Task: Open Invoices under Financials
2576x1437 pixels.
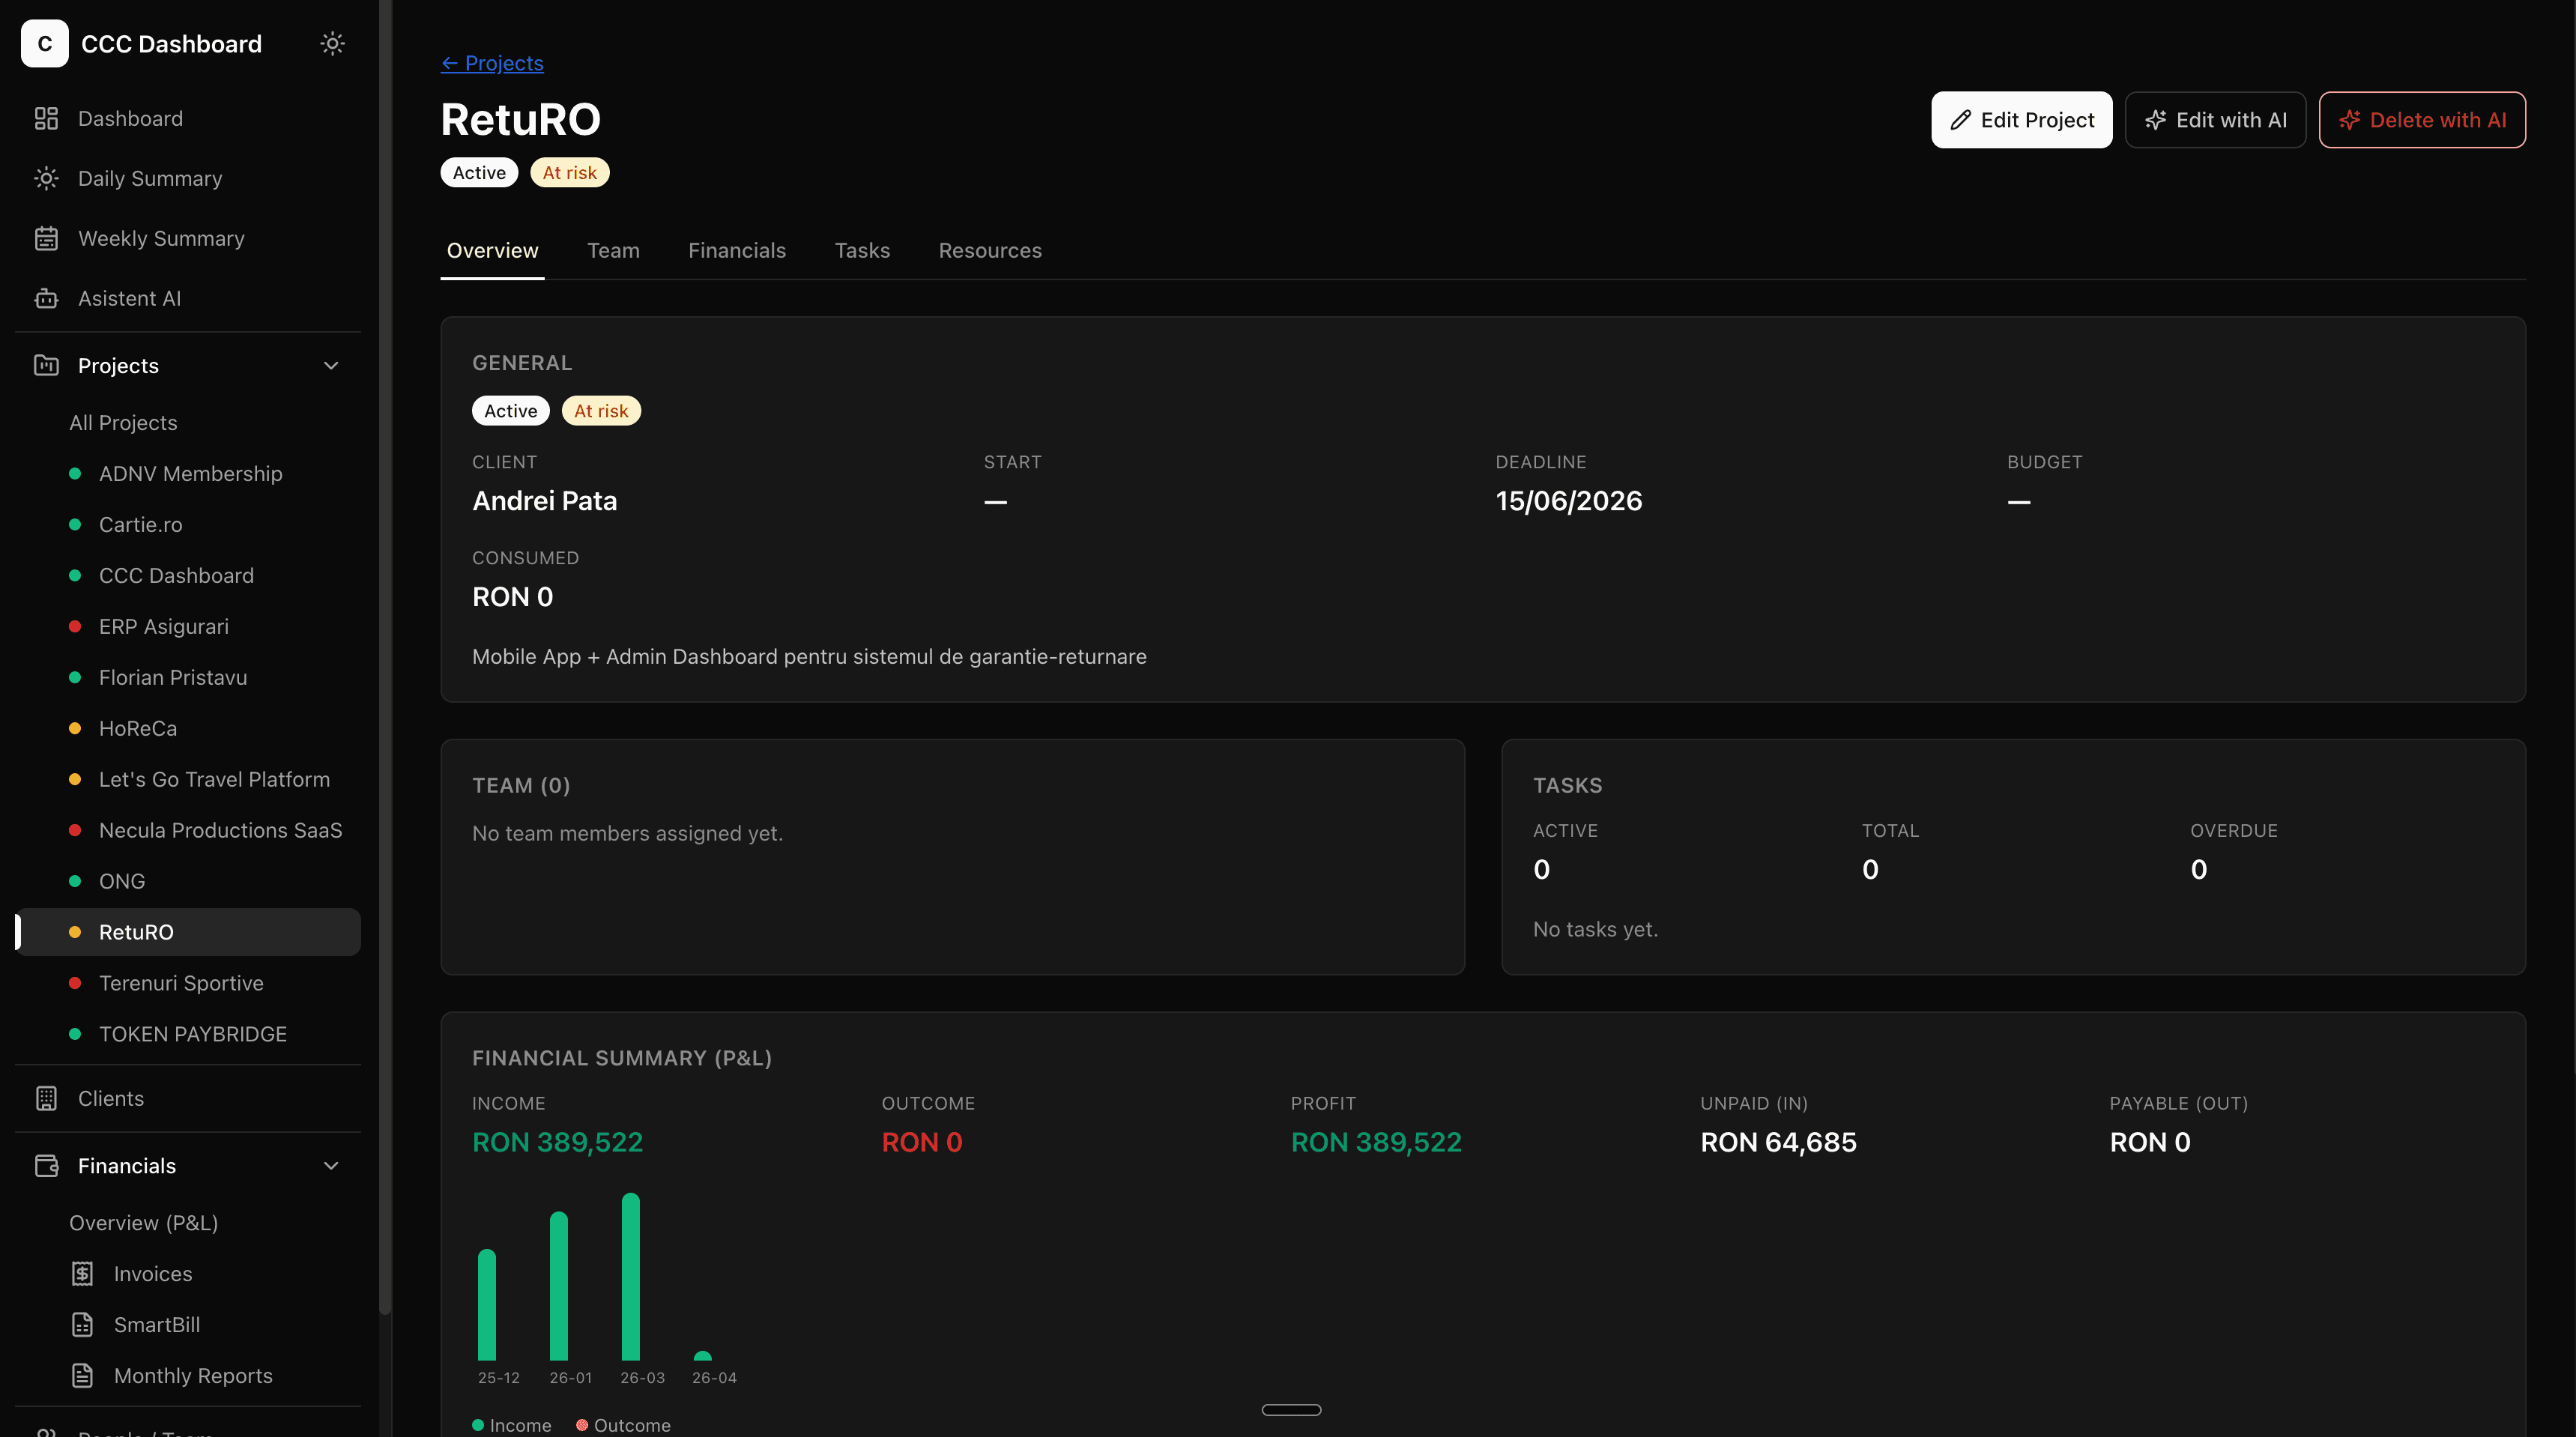Action: point(188,1273)
